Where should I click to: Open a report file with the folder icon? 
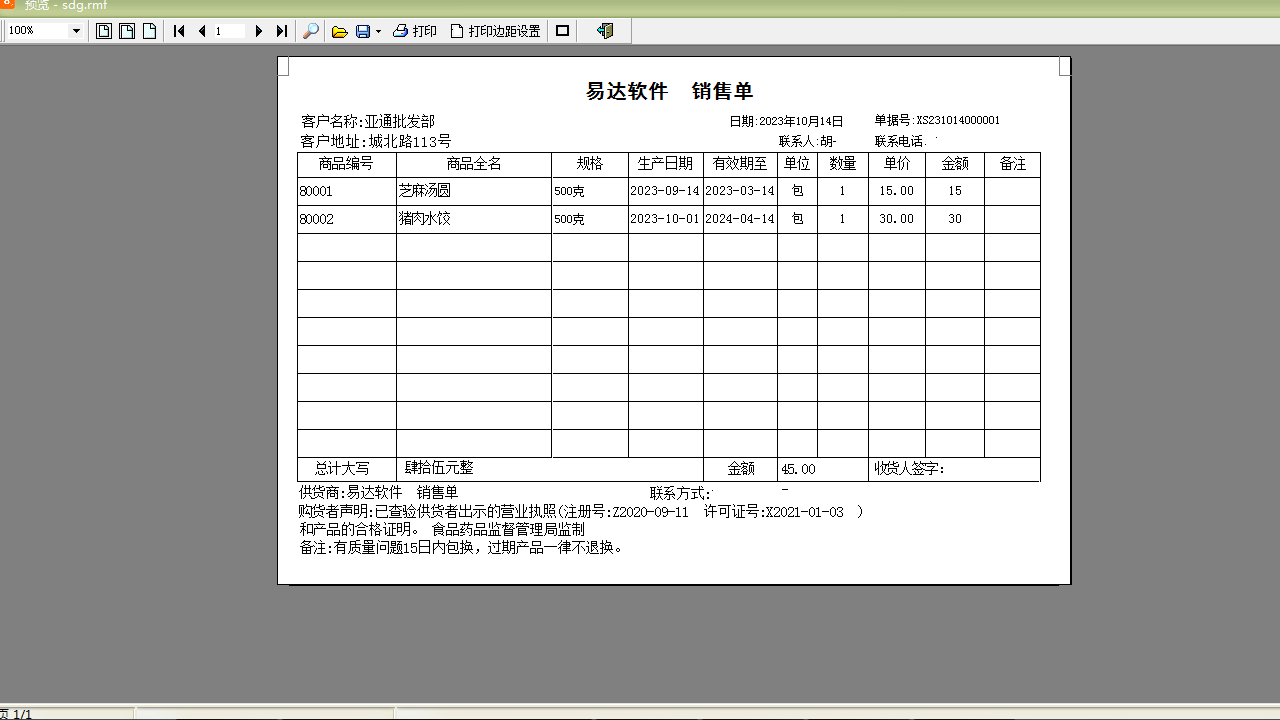click(338, 31)
